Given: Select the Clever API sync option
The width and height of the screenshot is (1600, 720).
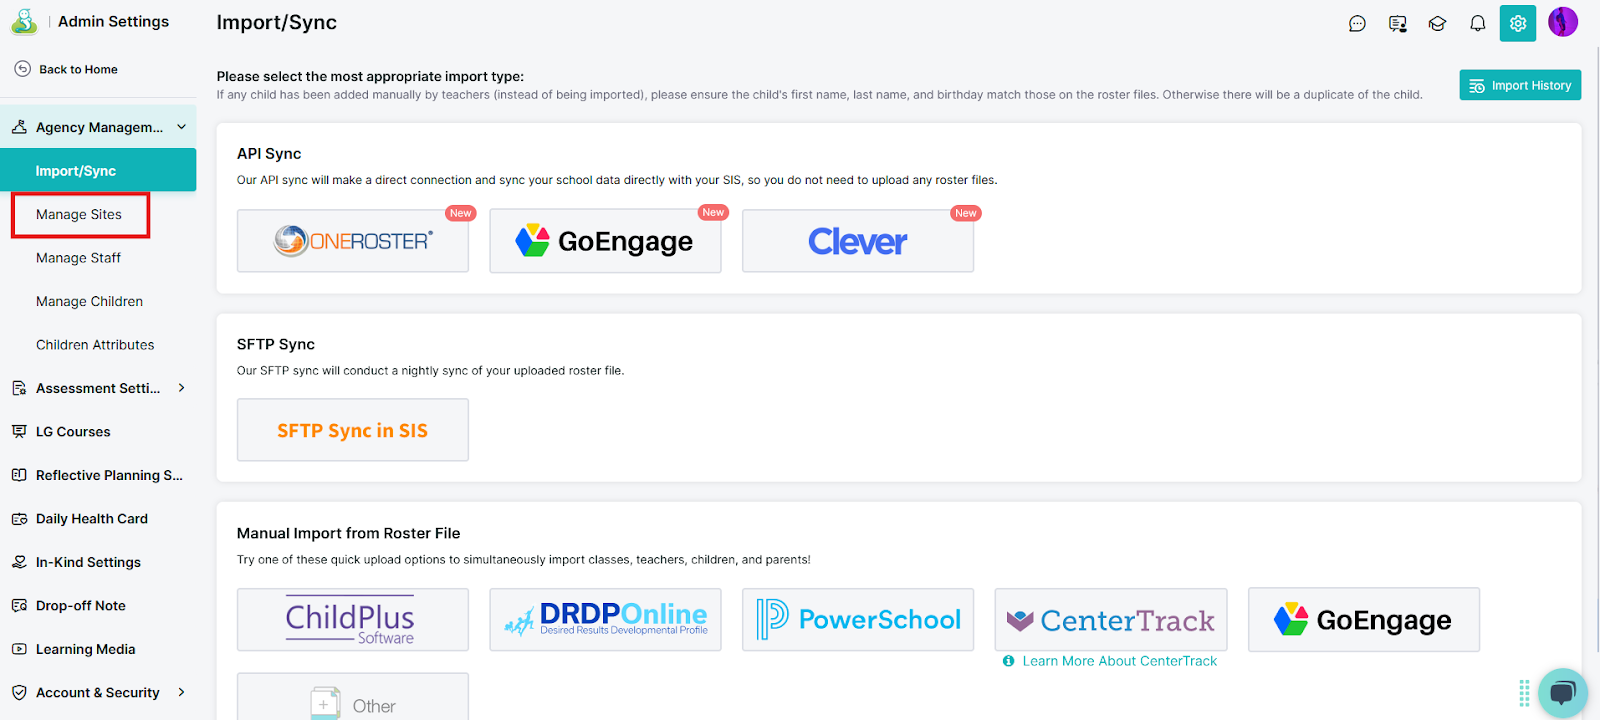Looking at the screenshot, I should tap(858, 241).
